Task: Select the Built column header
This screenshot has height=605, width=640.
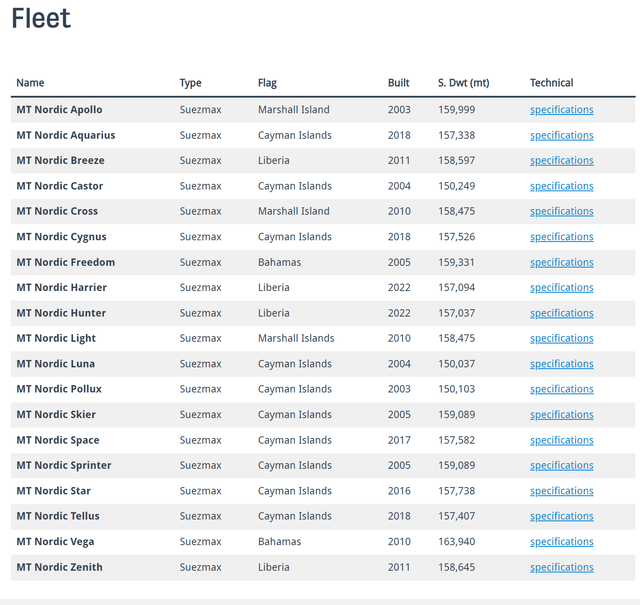Action: coord(398,83)
